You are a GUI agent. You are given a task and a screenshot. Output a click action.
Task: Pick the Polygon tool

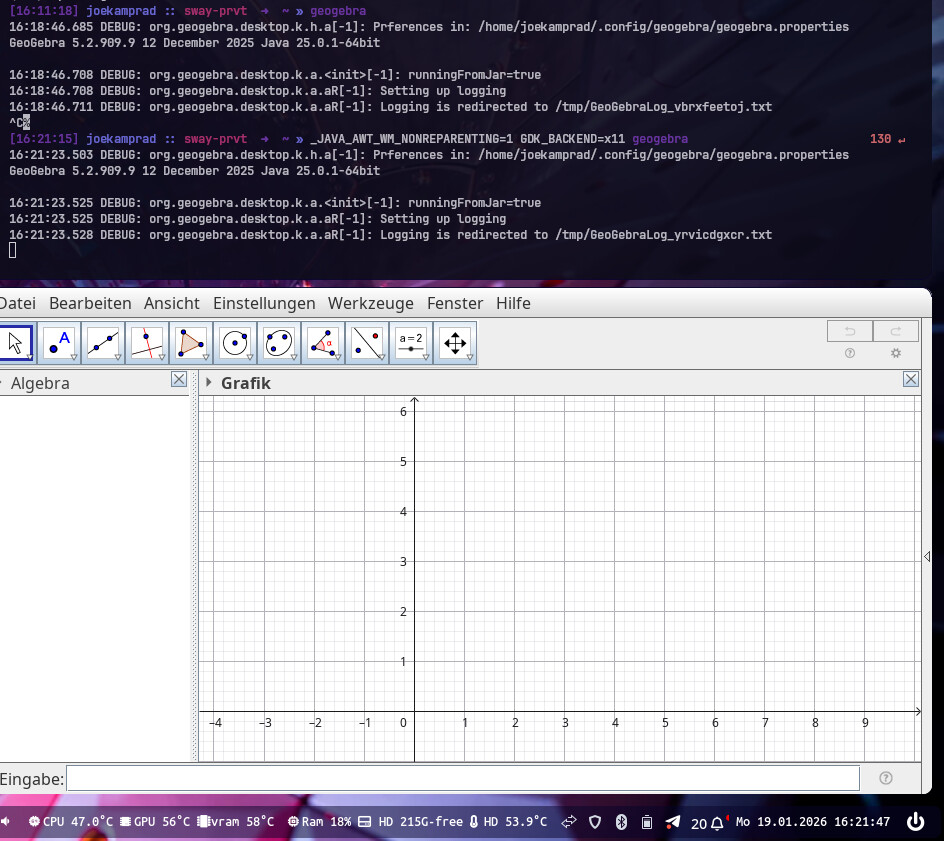click(191, 343)
